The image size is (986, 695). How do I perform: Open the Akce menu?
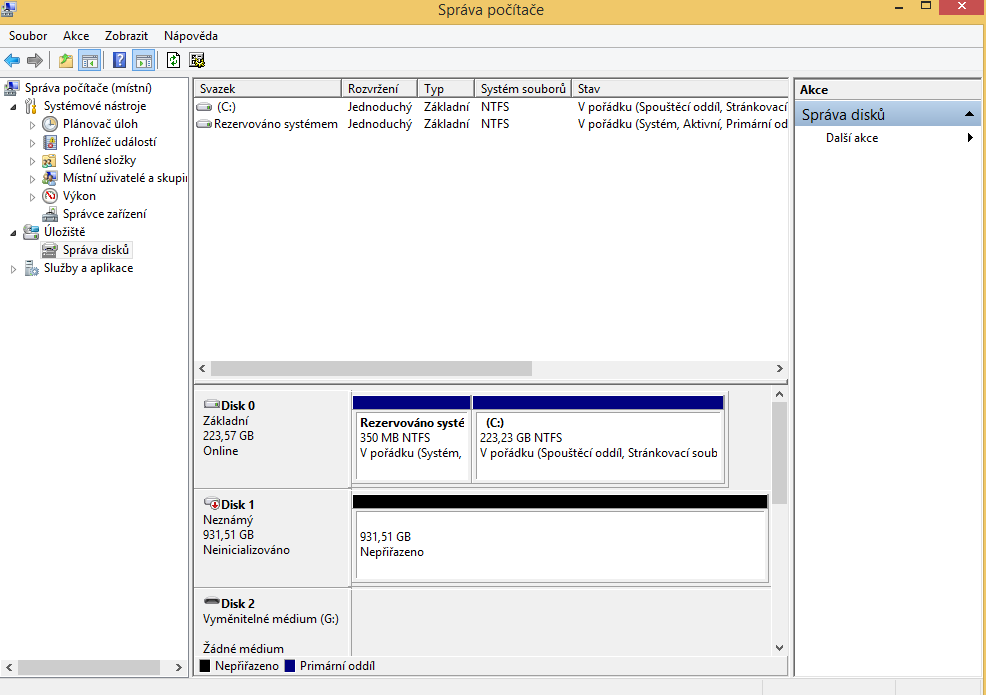[76, 36]
